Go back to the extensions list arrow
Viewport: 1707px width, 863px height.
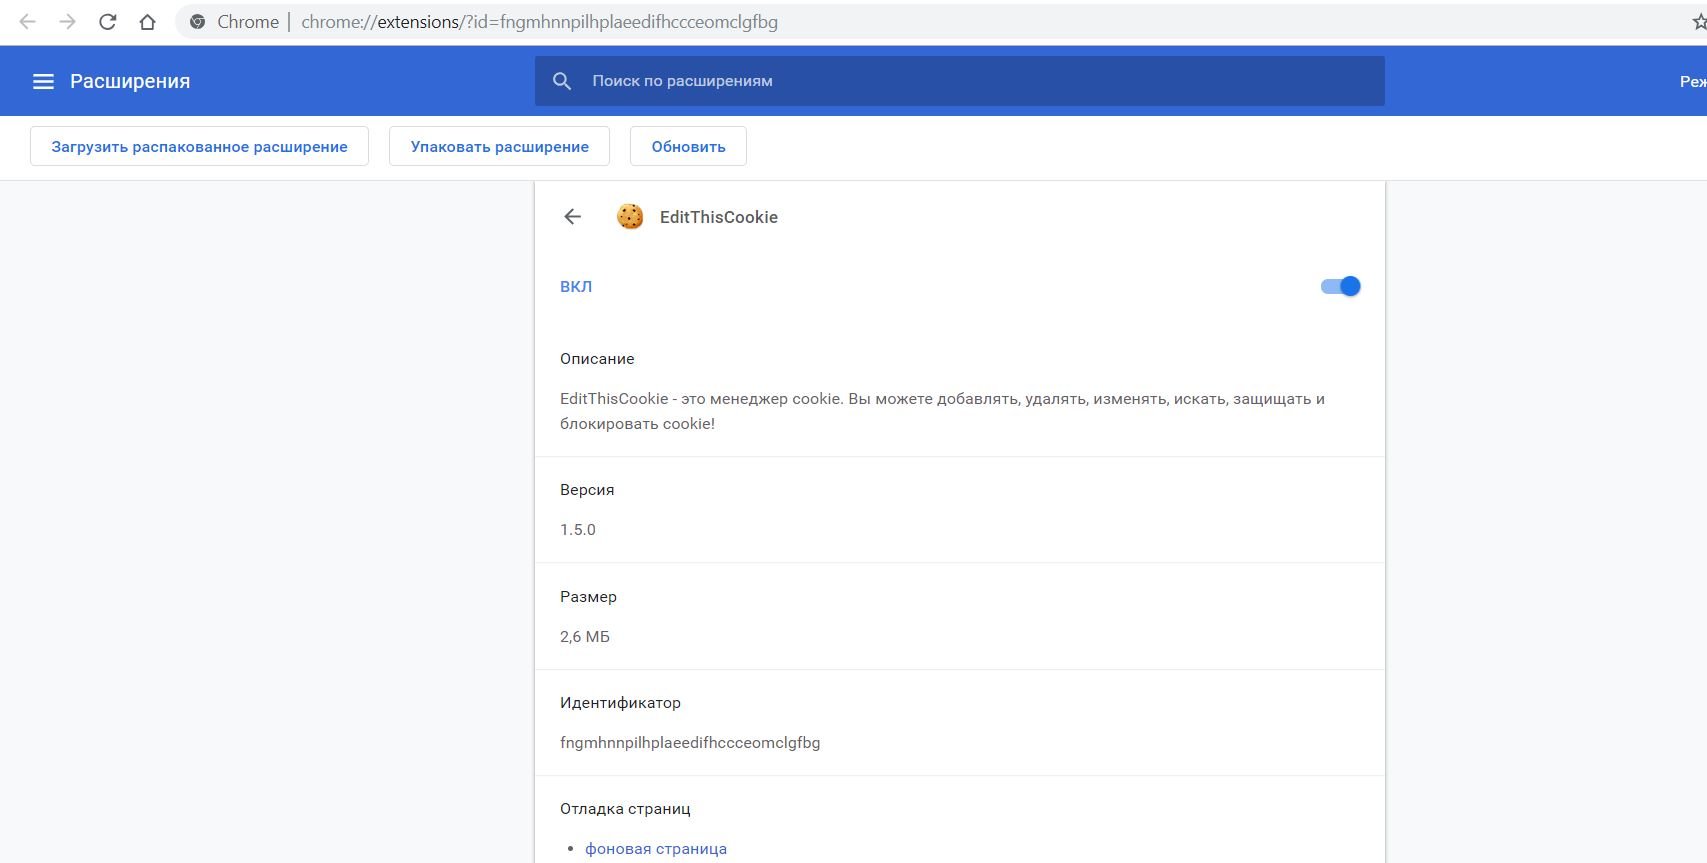572,217
